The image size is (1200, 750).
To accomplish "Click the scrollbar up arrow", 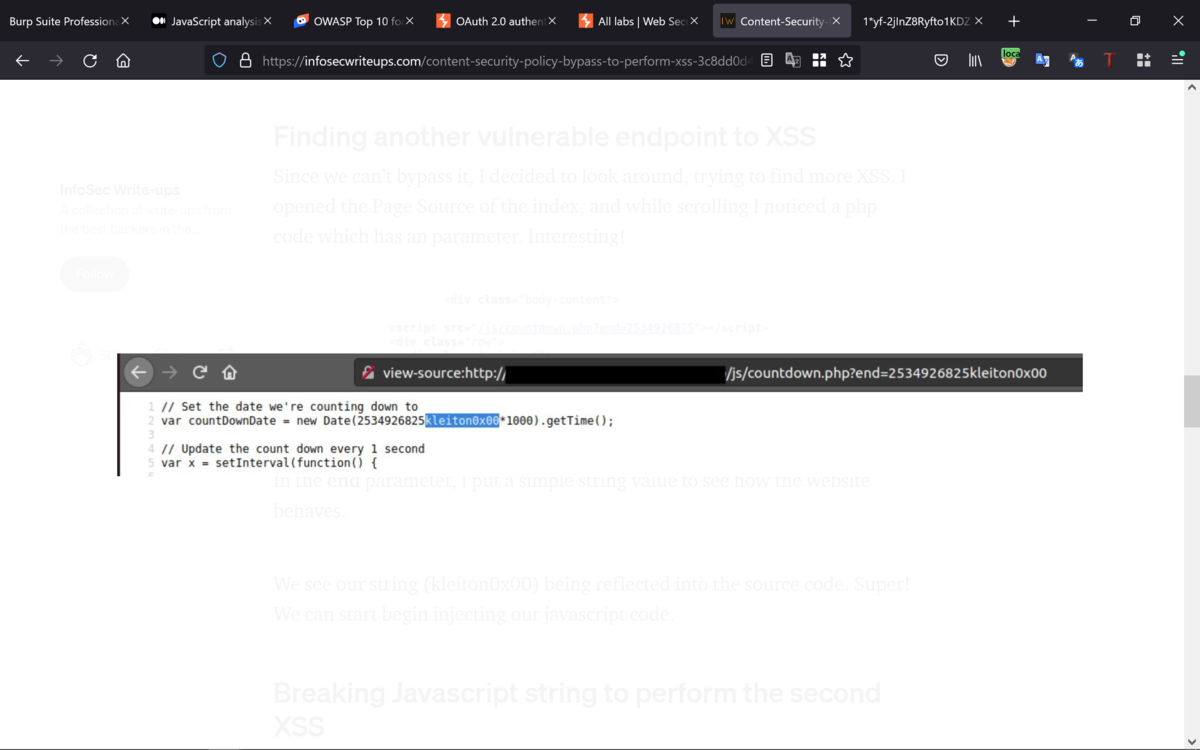I will [1191, 88].
